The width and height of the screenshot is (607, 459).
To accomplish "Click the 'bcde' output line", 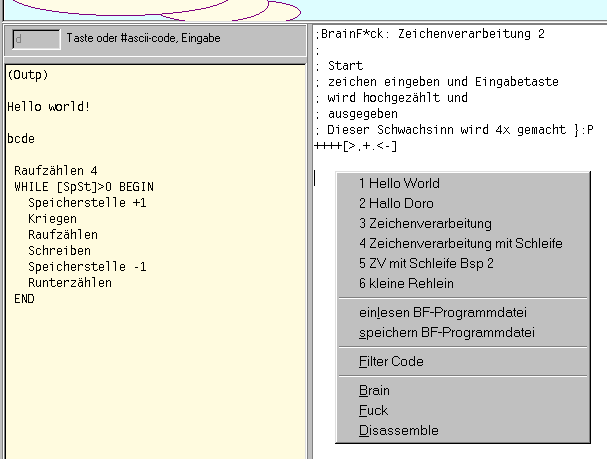I will [21, 139].
